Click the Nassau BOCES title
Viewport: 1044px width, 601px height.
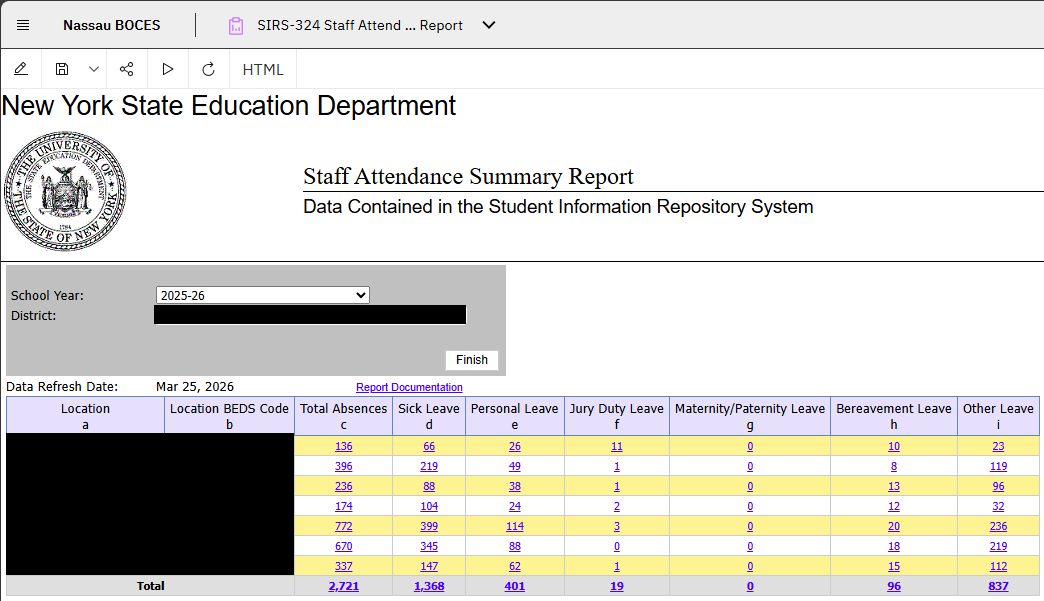(112, 25)
